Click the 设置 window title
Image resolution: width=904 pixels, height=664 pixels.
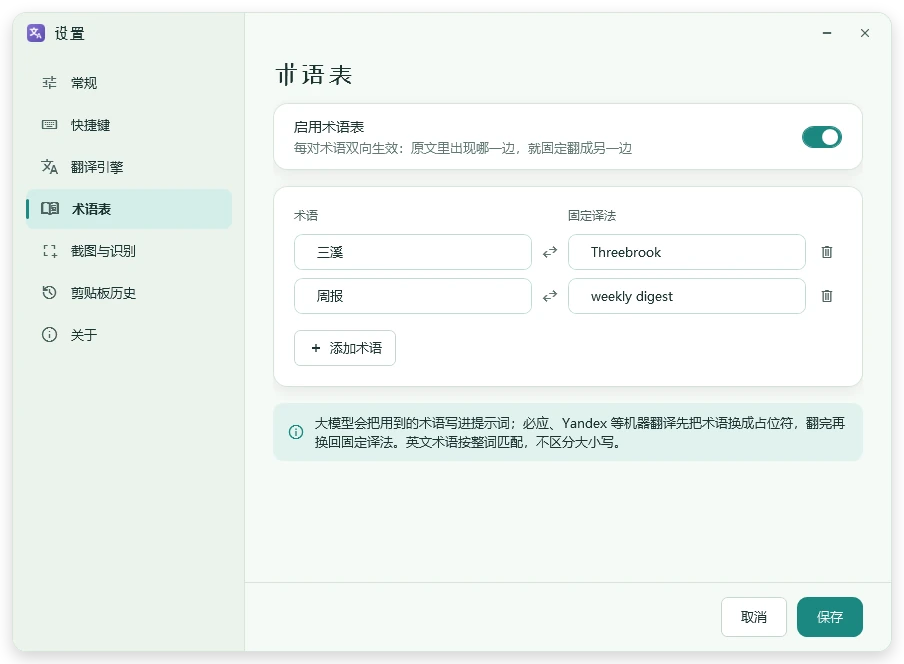(x=70, y=33)
